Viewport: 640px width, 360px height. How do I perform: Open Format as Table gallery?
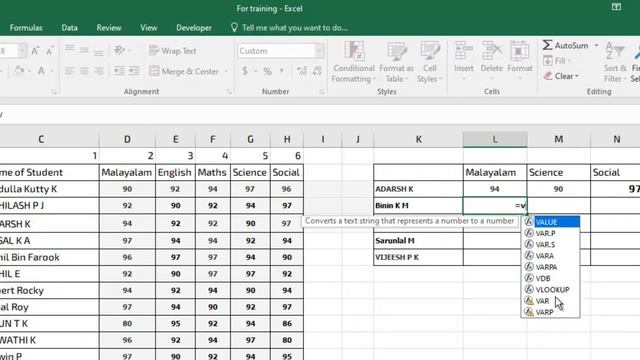[396, 62]
